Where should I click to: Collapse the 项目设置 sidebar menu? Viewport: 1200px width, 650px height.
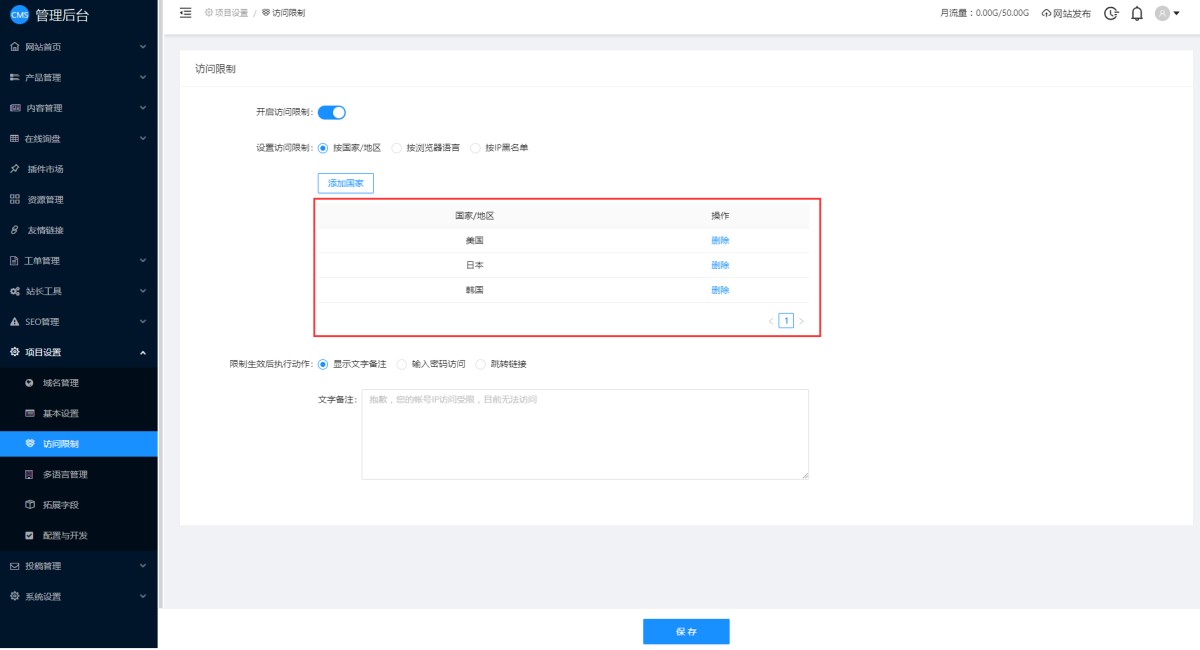[78, 352]
